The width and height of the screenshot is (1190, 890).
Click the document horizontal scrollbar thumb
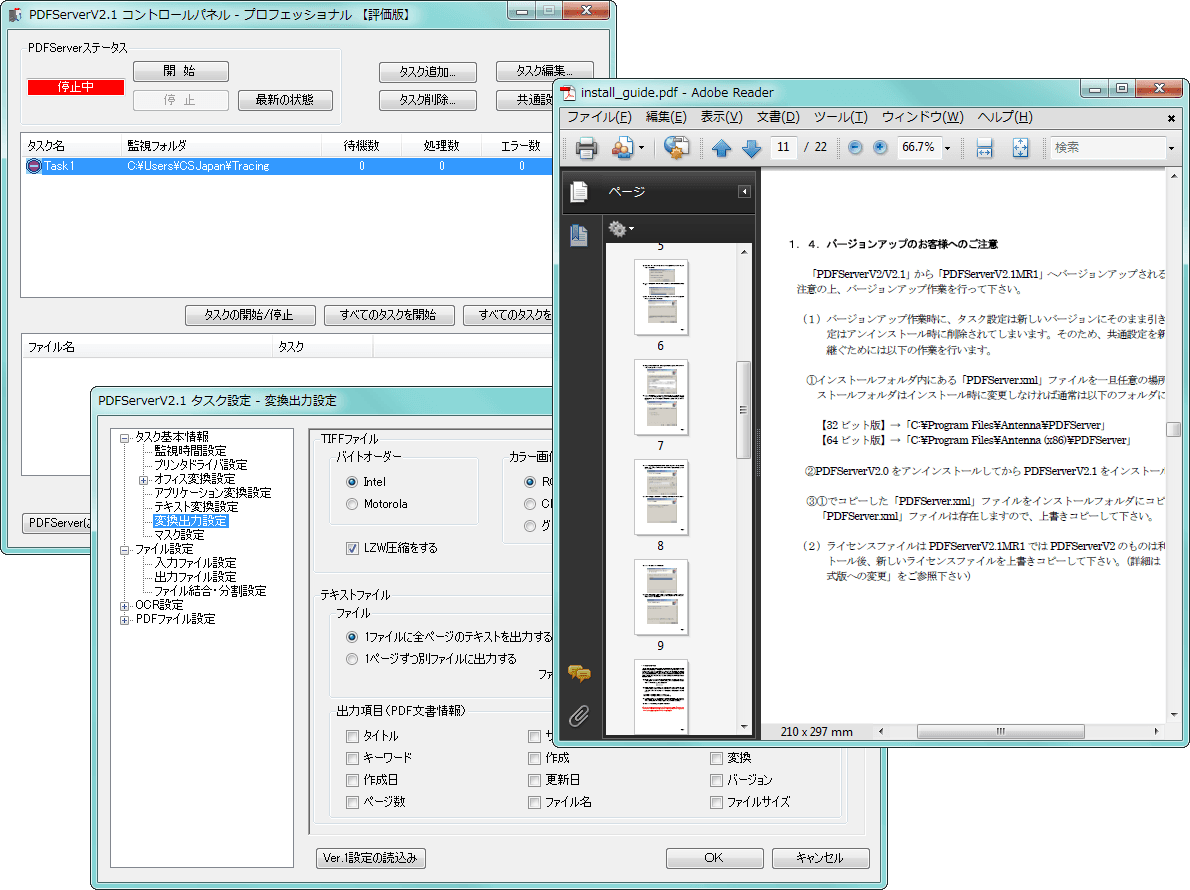coord(1000,731)
